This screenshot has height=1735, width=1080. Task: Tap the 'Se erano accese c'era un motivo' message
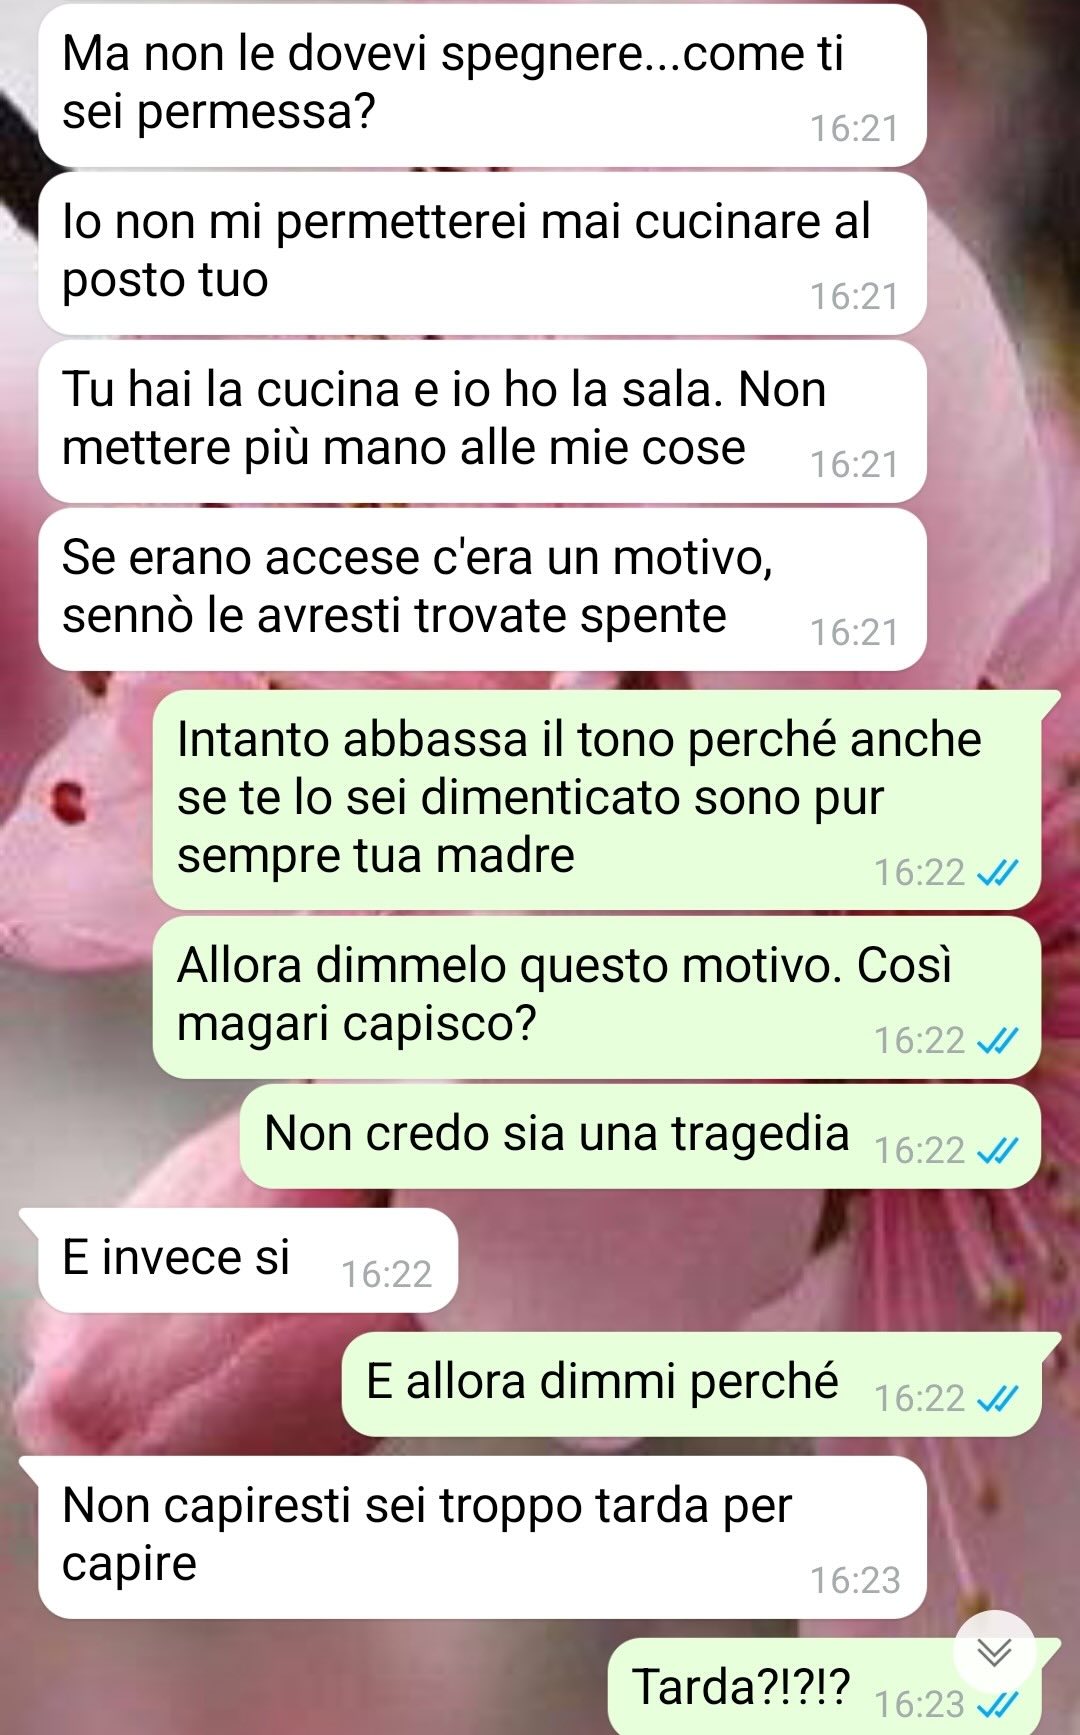pyautogui.click(x=482, y=590)
